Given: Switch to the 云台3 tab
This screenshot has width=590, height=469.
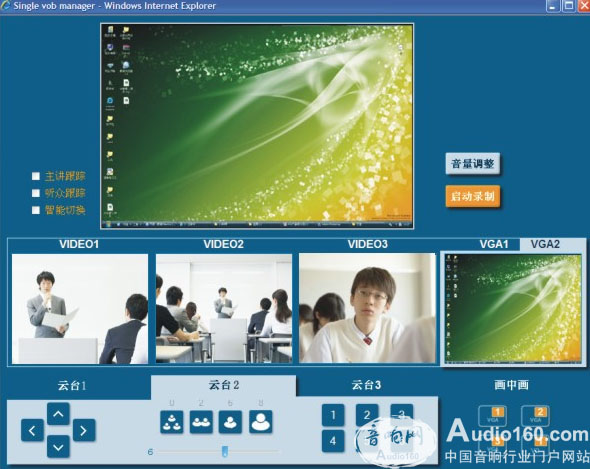Looking at the screenshot, I should 366,385.
